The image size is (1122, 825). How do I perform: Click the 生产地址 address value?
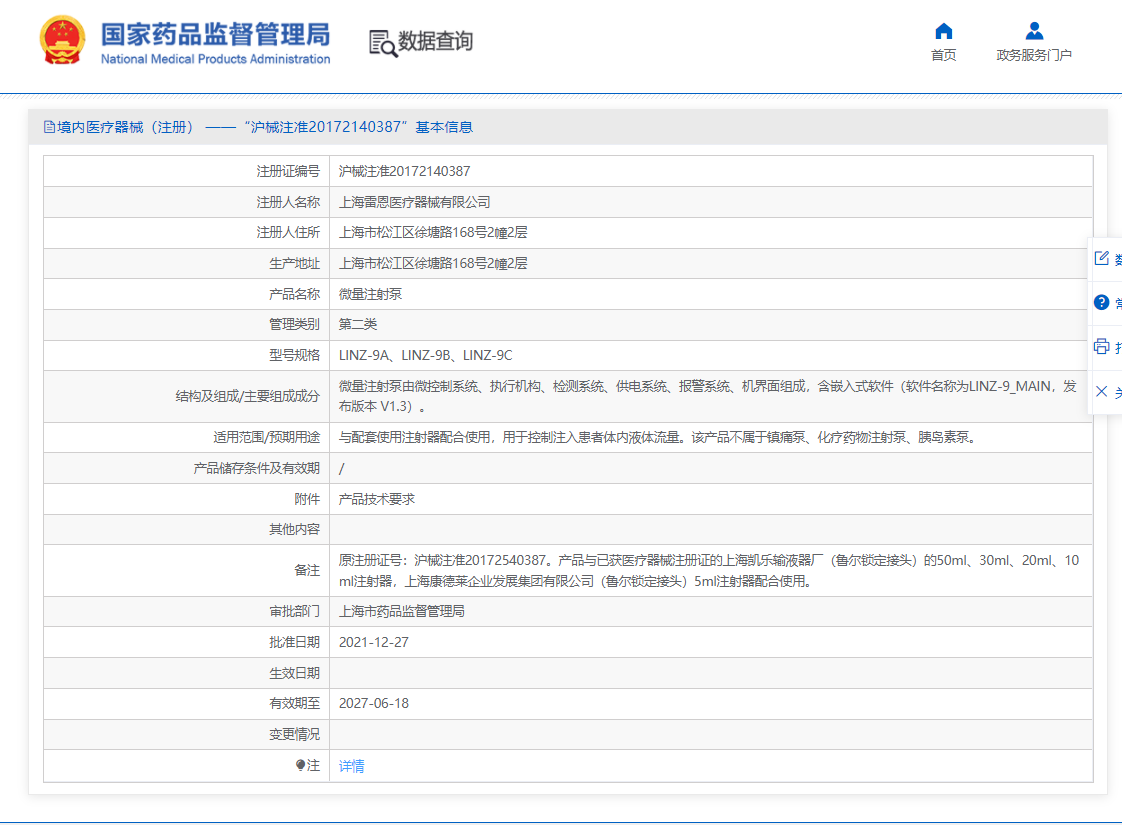tap(433, 263)
